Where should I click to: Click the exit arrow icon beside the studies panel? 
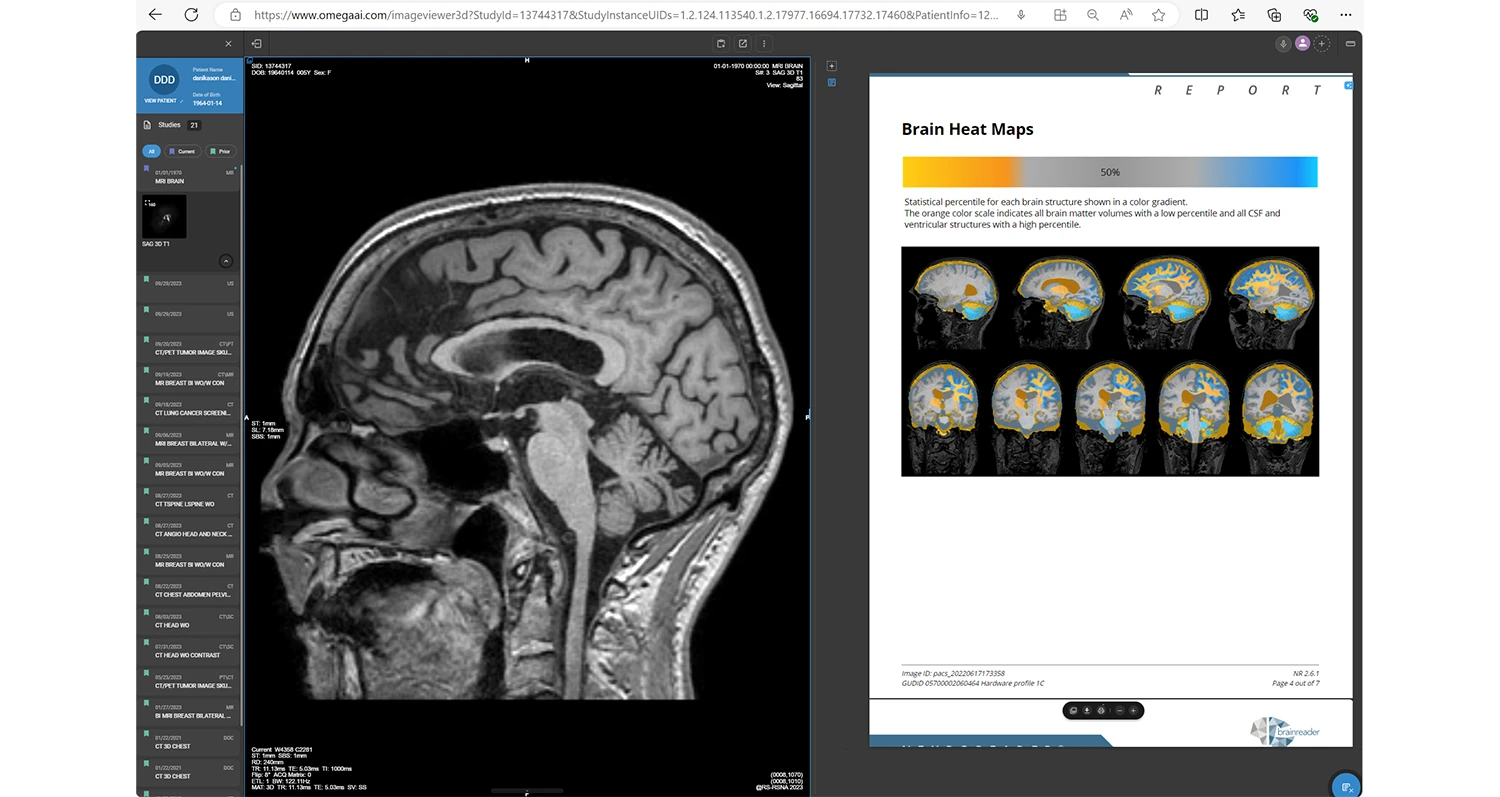pyautogui.click(x=257, y=44)
